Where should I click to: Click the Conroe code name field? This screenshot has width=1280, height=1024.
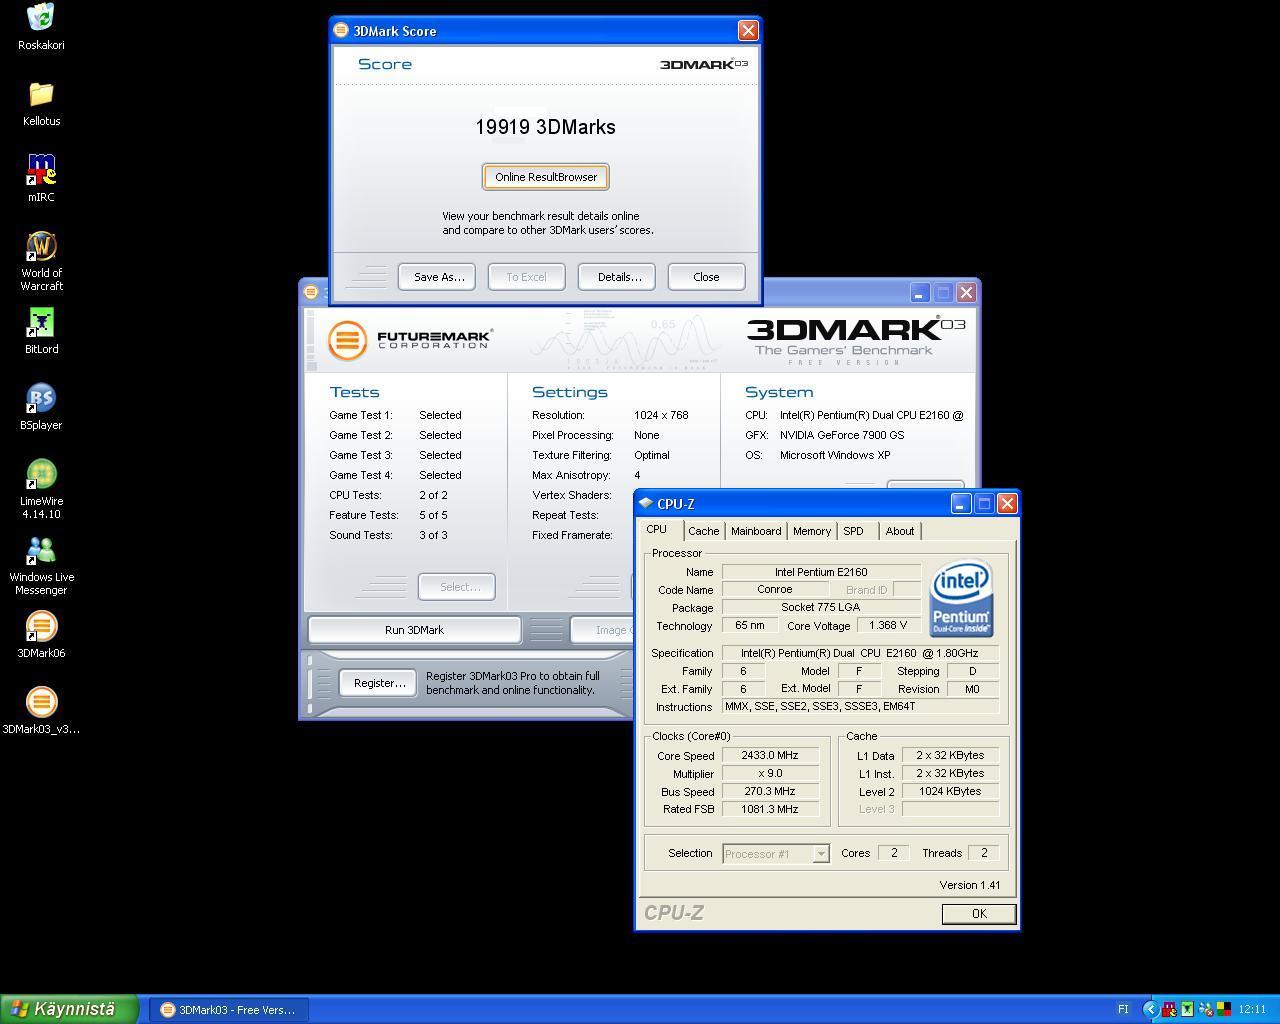pyautogui.click(x=775, y=590)
